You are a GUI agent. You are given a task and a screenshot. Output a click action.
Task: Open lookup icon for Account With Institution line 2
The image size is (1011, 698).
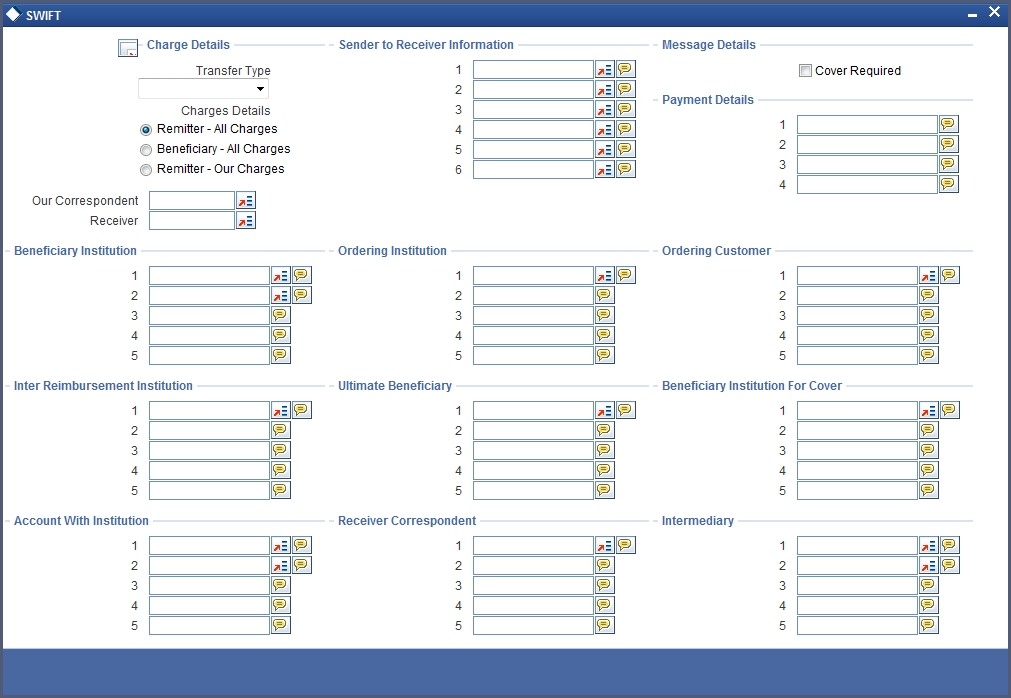(280, 565)
